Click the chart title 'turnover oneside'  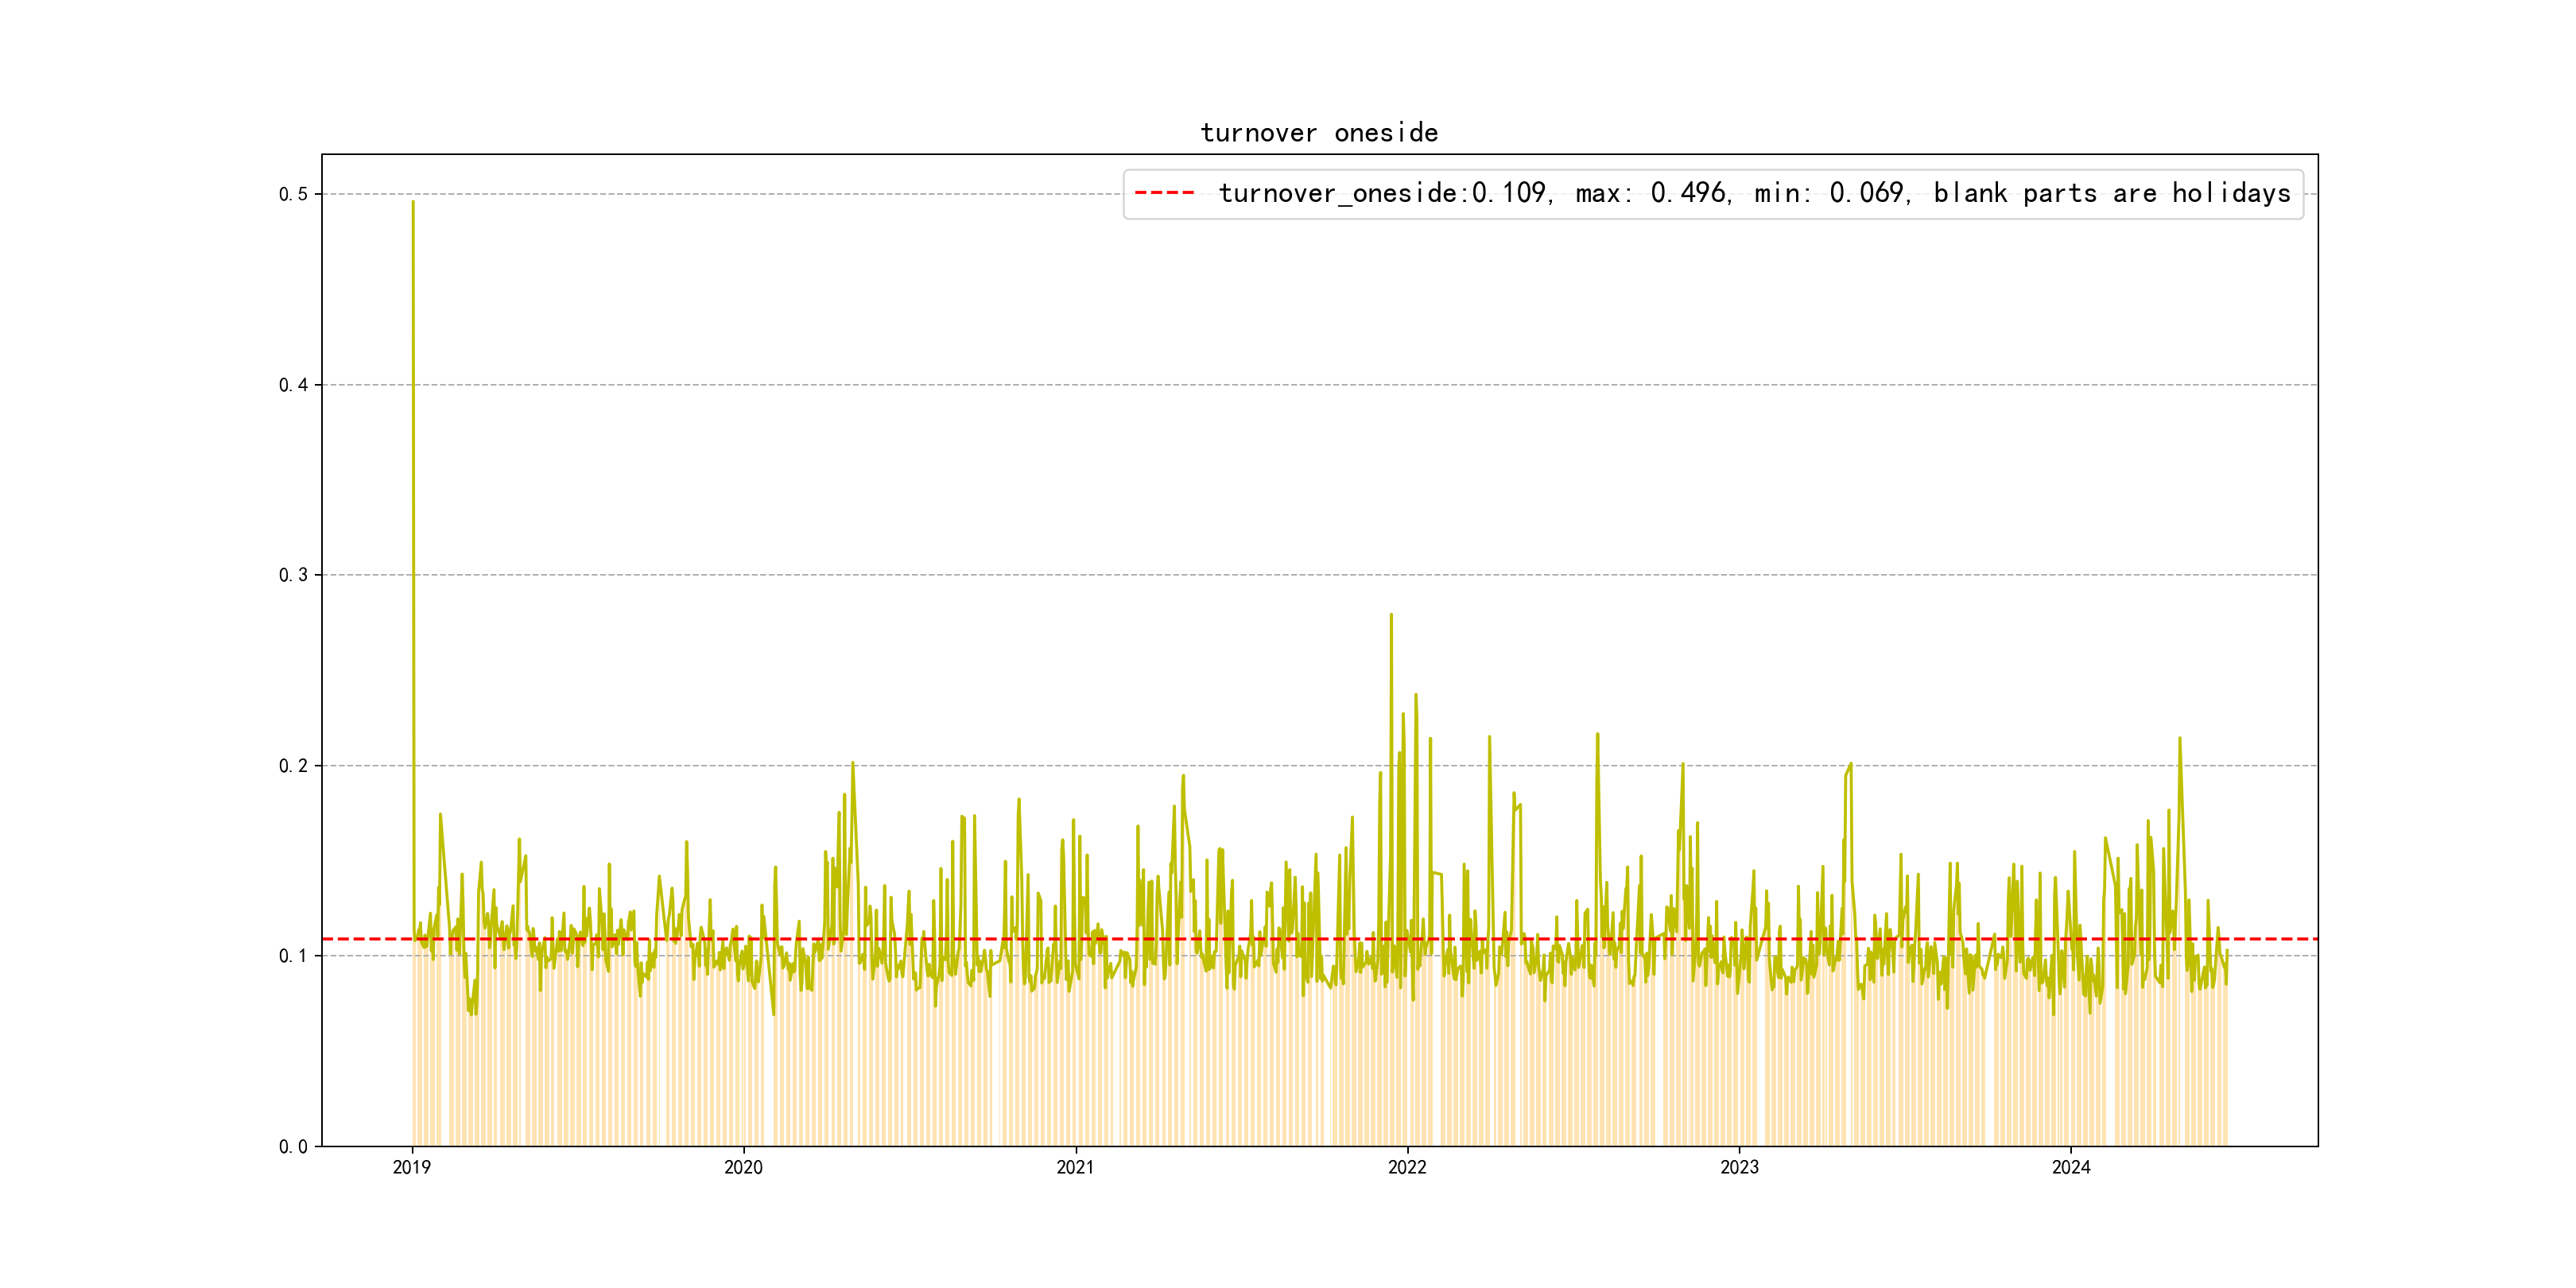(x=1319, y=133)
